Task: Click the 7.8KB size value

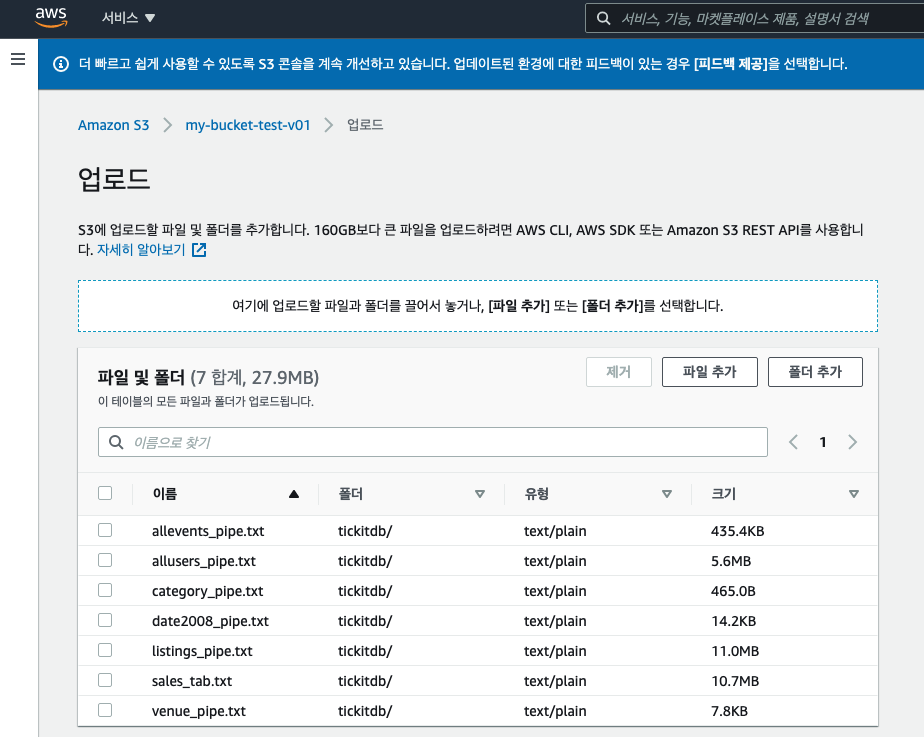Action: click(x=729, y=712)
